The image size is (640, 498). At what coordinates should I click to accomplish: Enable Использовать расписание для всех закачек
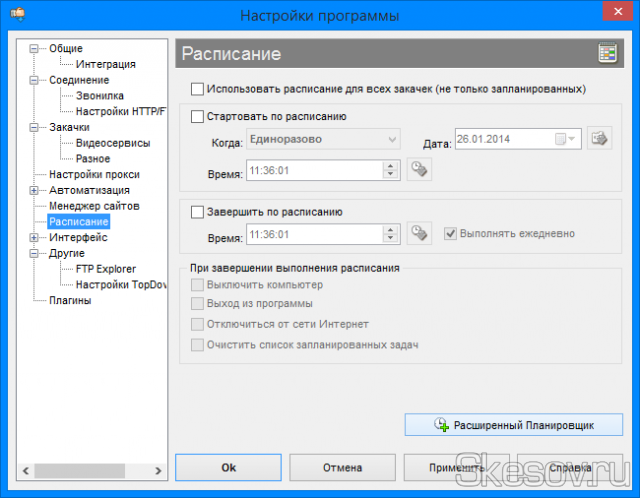pos(197,89)
